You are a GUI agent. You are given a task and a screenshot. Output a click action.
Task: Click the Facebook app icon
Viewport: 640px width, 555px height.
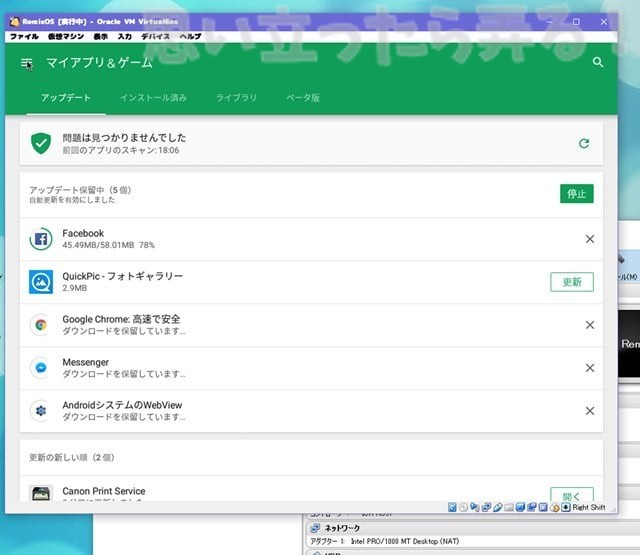coord(41,239)
